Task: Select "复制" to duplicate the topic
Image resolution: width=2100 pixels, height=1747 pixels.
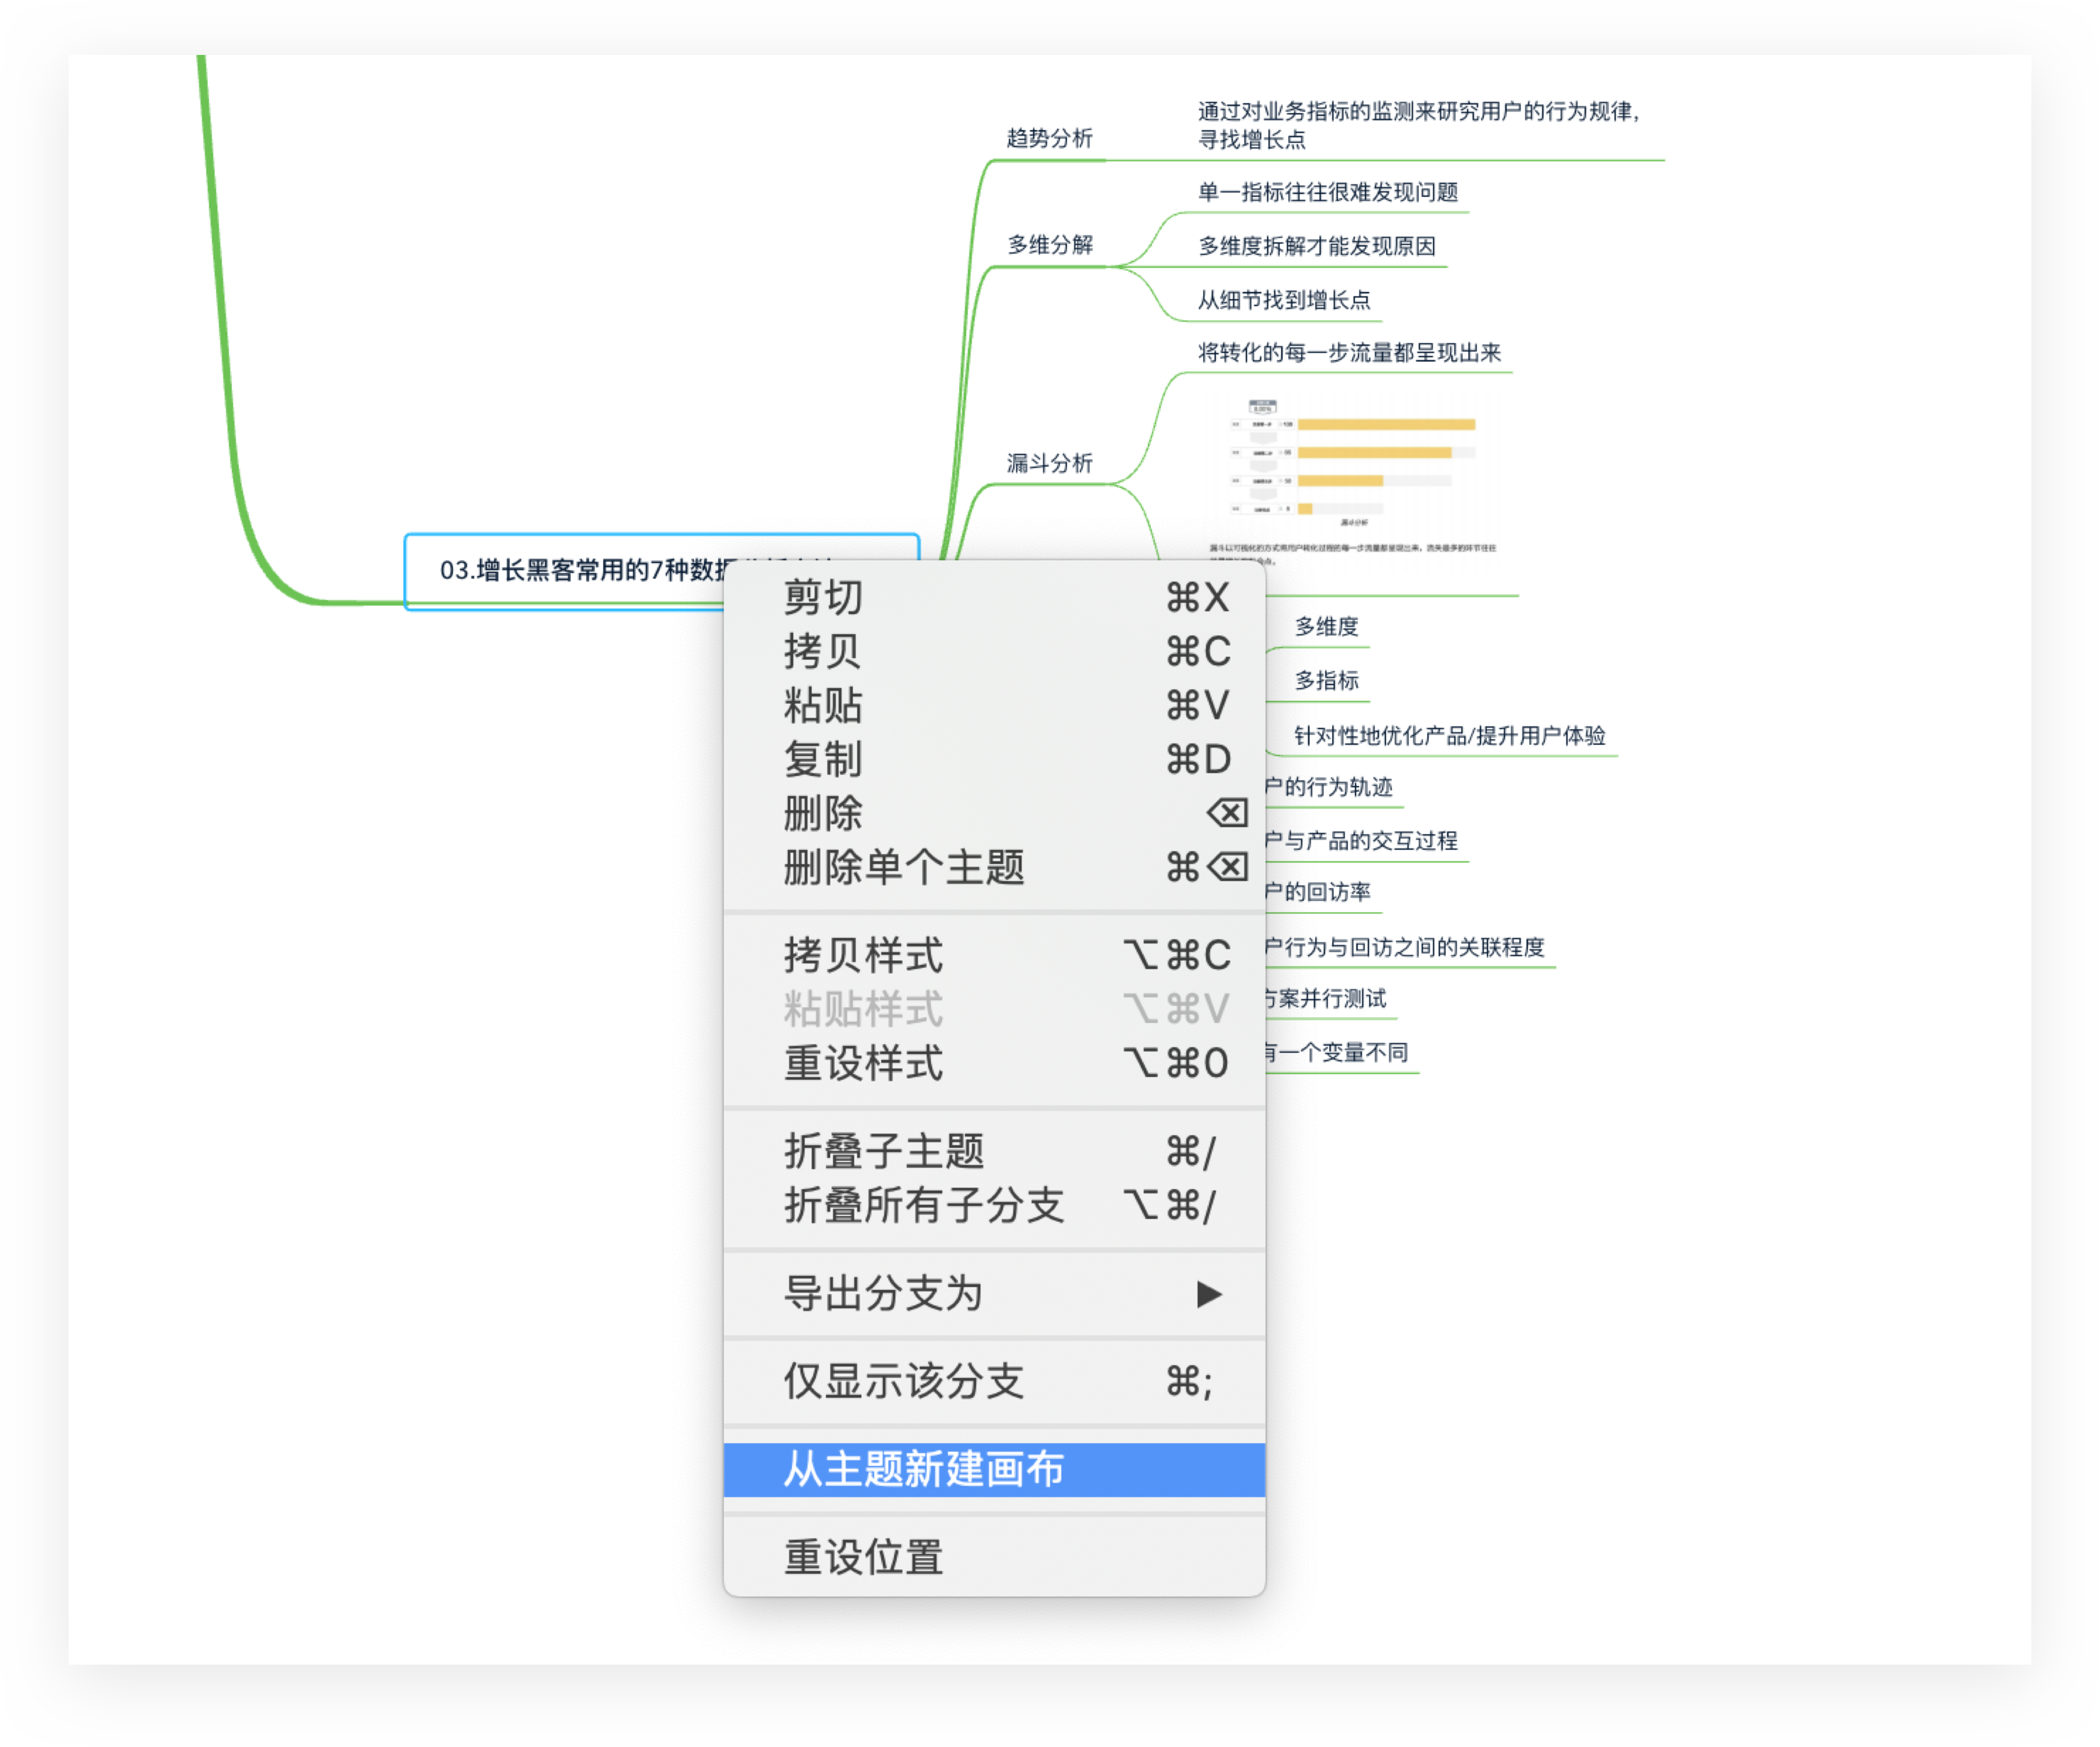Action: point(822,759)
